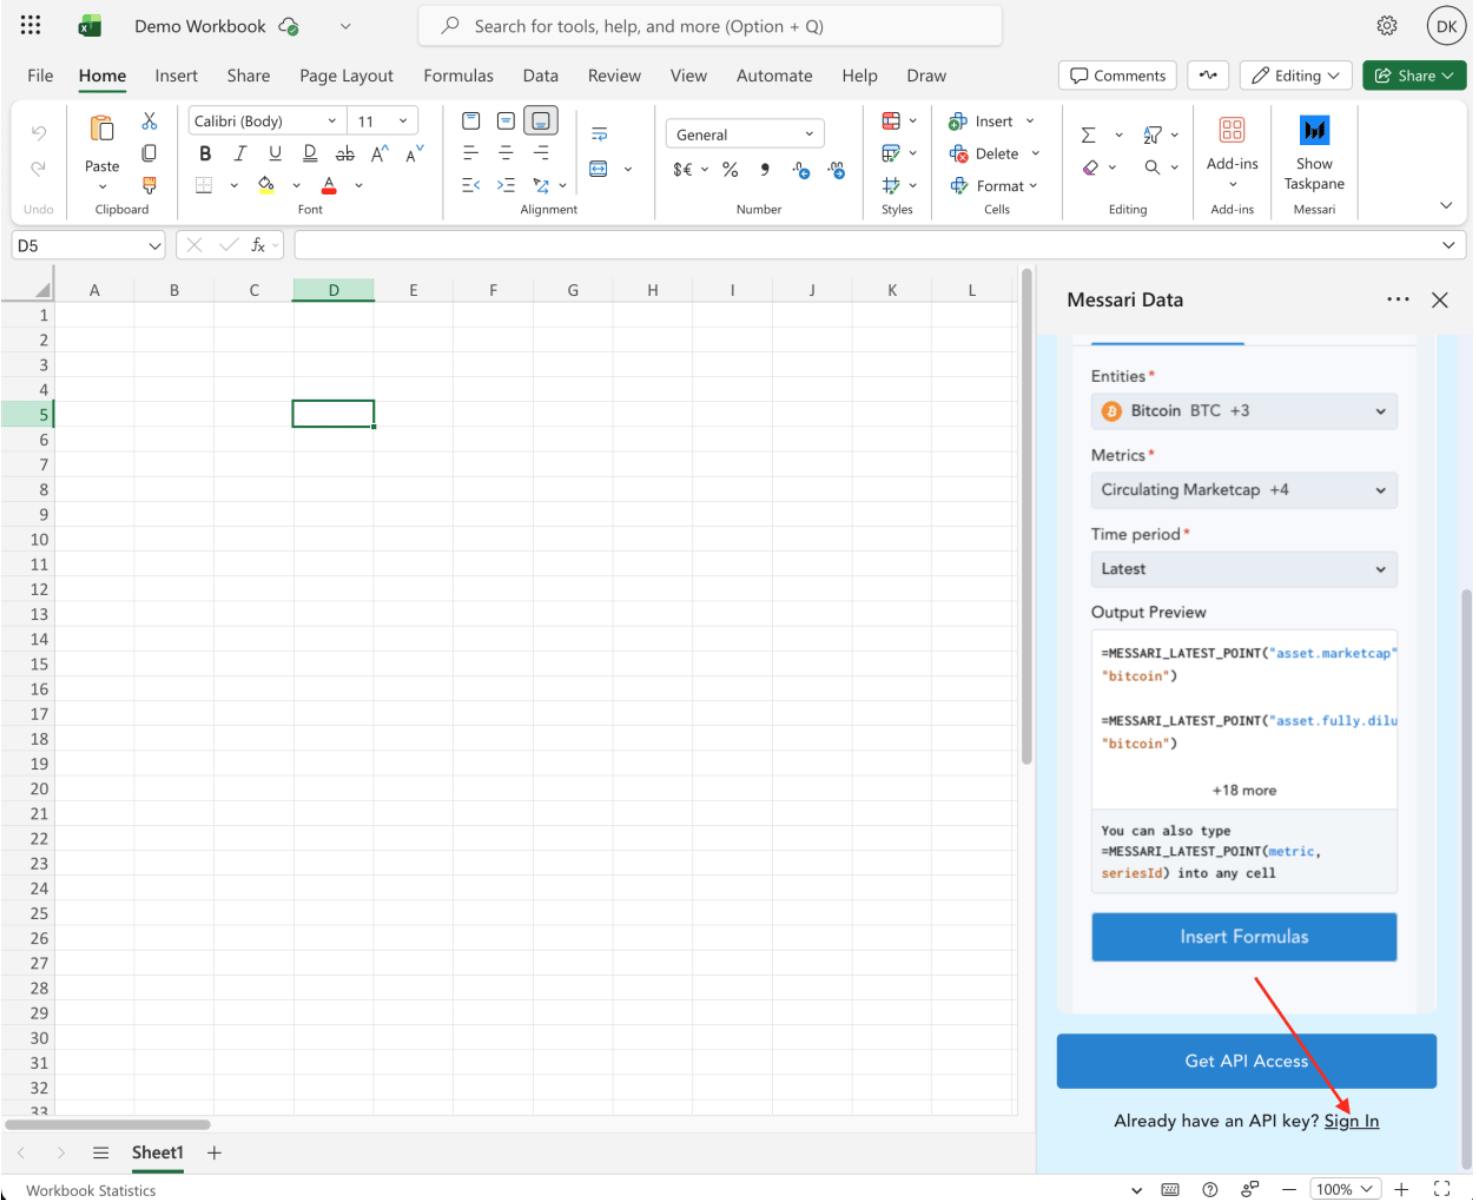1476x1204 pixels.
Task: Open the Add-ins gallery icon
Action: click(1231, 130)
